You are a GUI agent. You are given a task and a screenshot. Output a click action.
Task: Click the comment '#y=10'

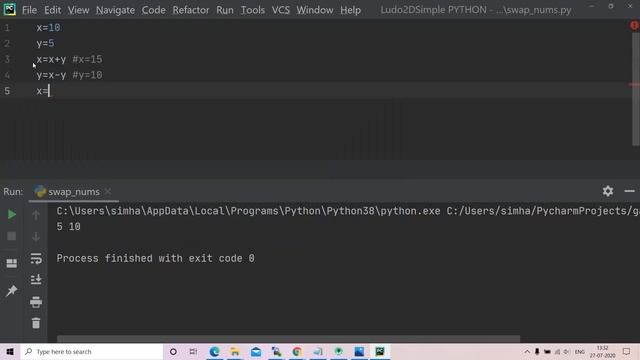(x=87, y=75)
